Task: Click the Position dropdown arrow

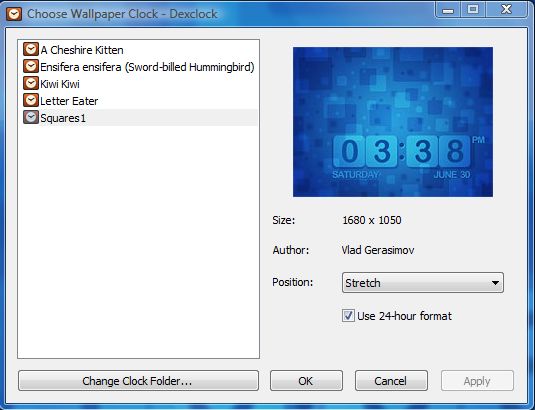Action: click(x=495, y=283)
